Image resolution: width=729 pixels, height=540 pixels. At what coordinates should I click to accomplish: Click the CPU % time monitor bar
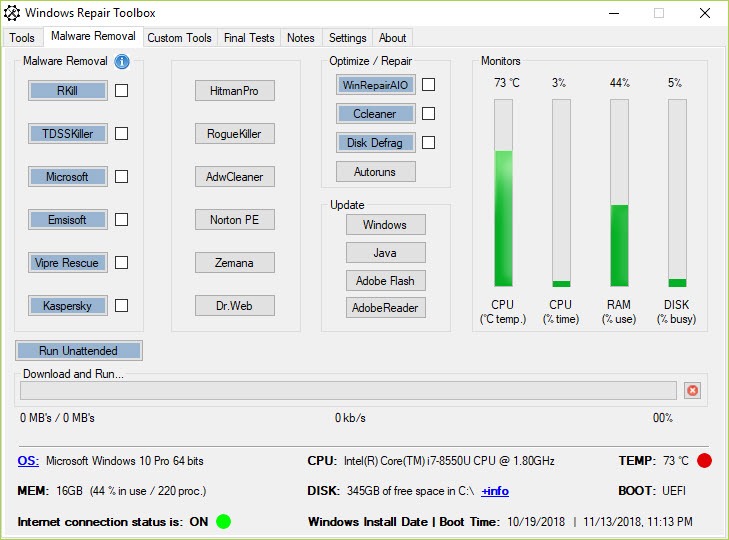coord(561,193)
